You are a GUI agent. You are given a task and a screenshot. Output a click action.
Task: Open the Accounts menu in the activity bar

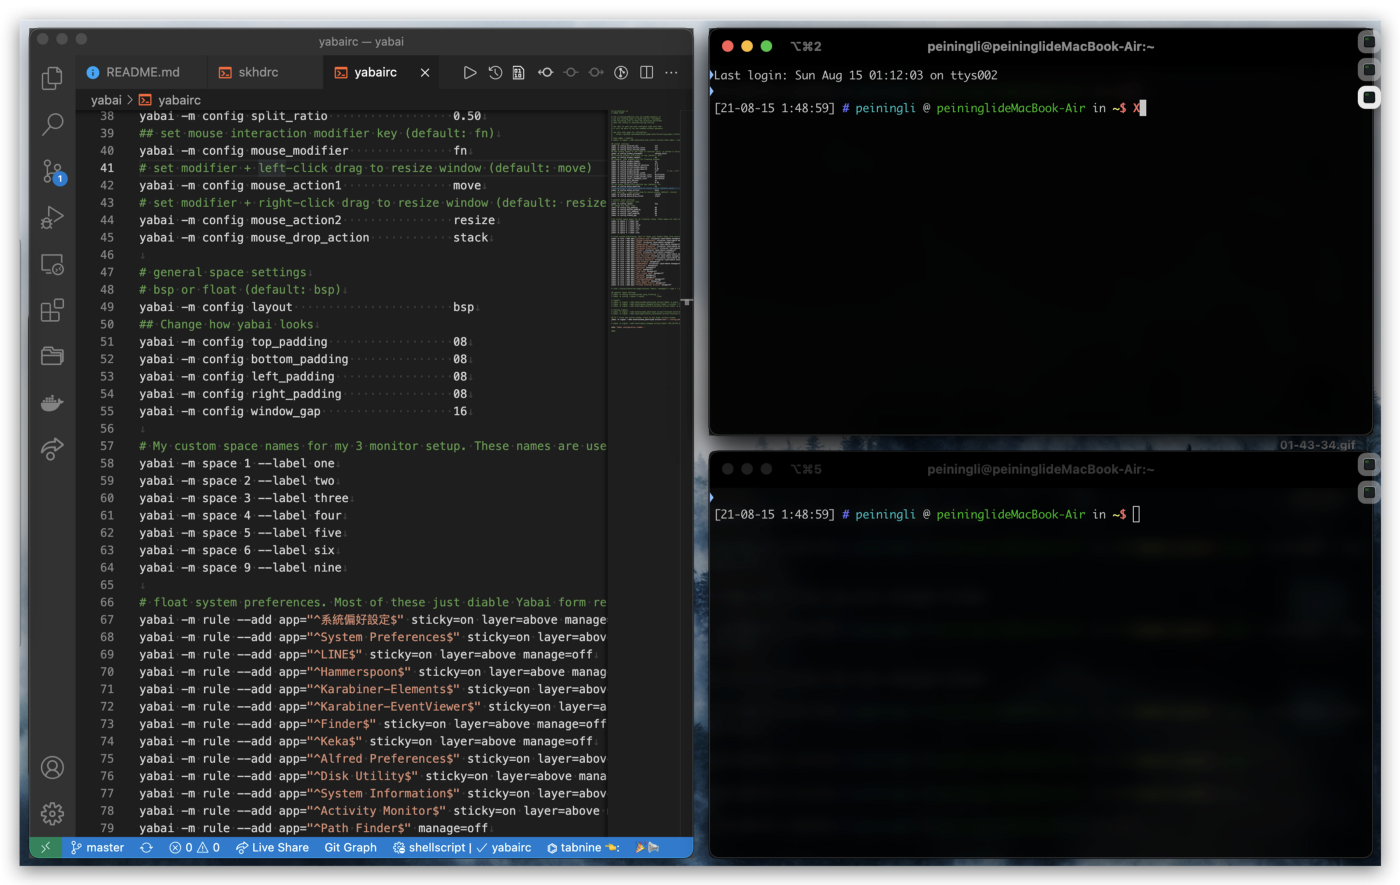pyautogui.click(x=52, y=767)
